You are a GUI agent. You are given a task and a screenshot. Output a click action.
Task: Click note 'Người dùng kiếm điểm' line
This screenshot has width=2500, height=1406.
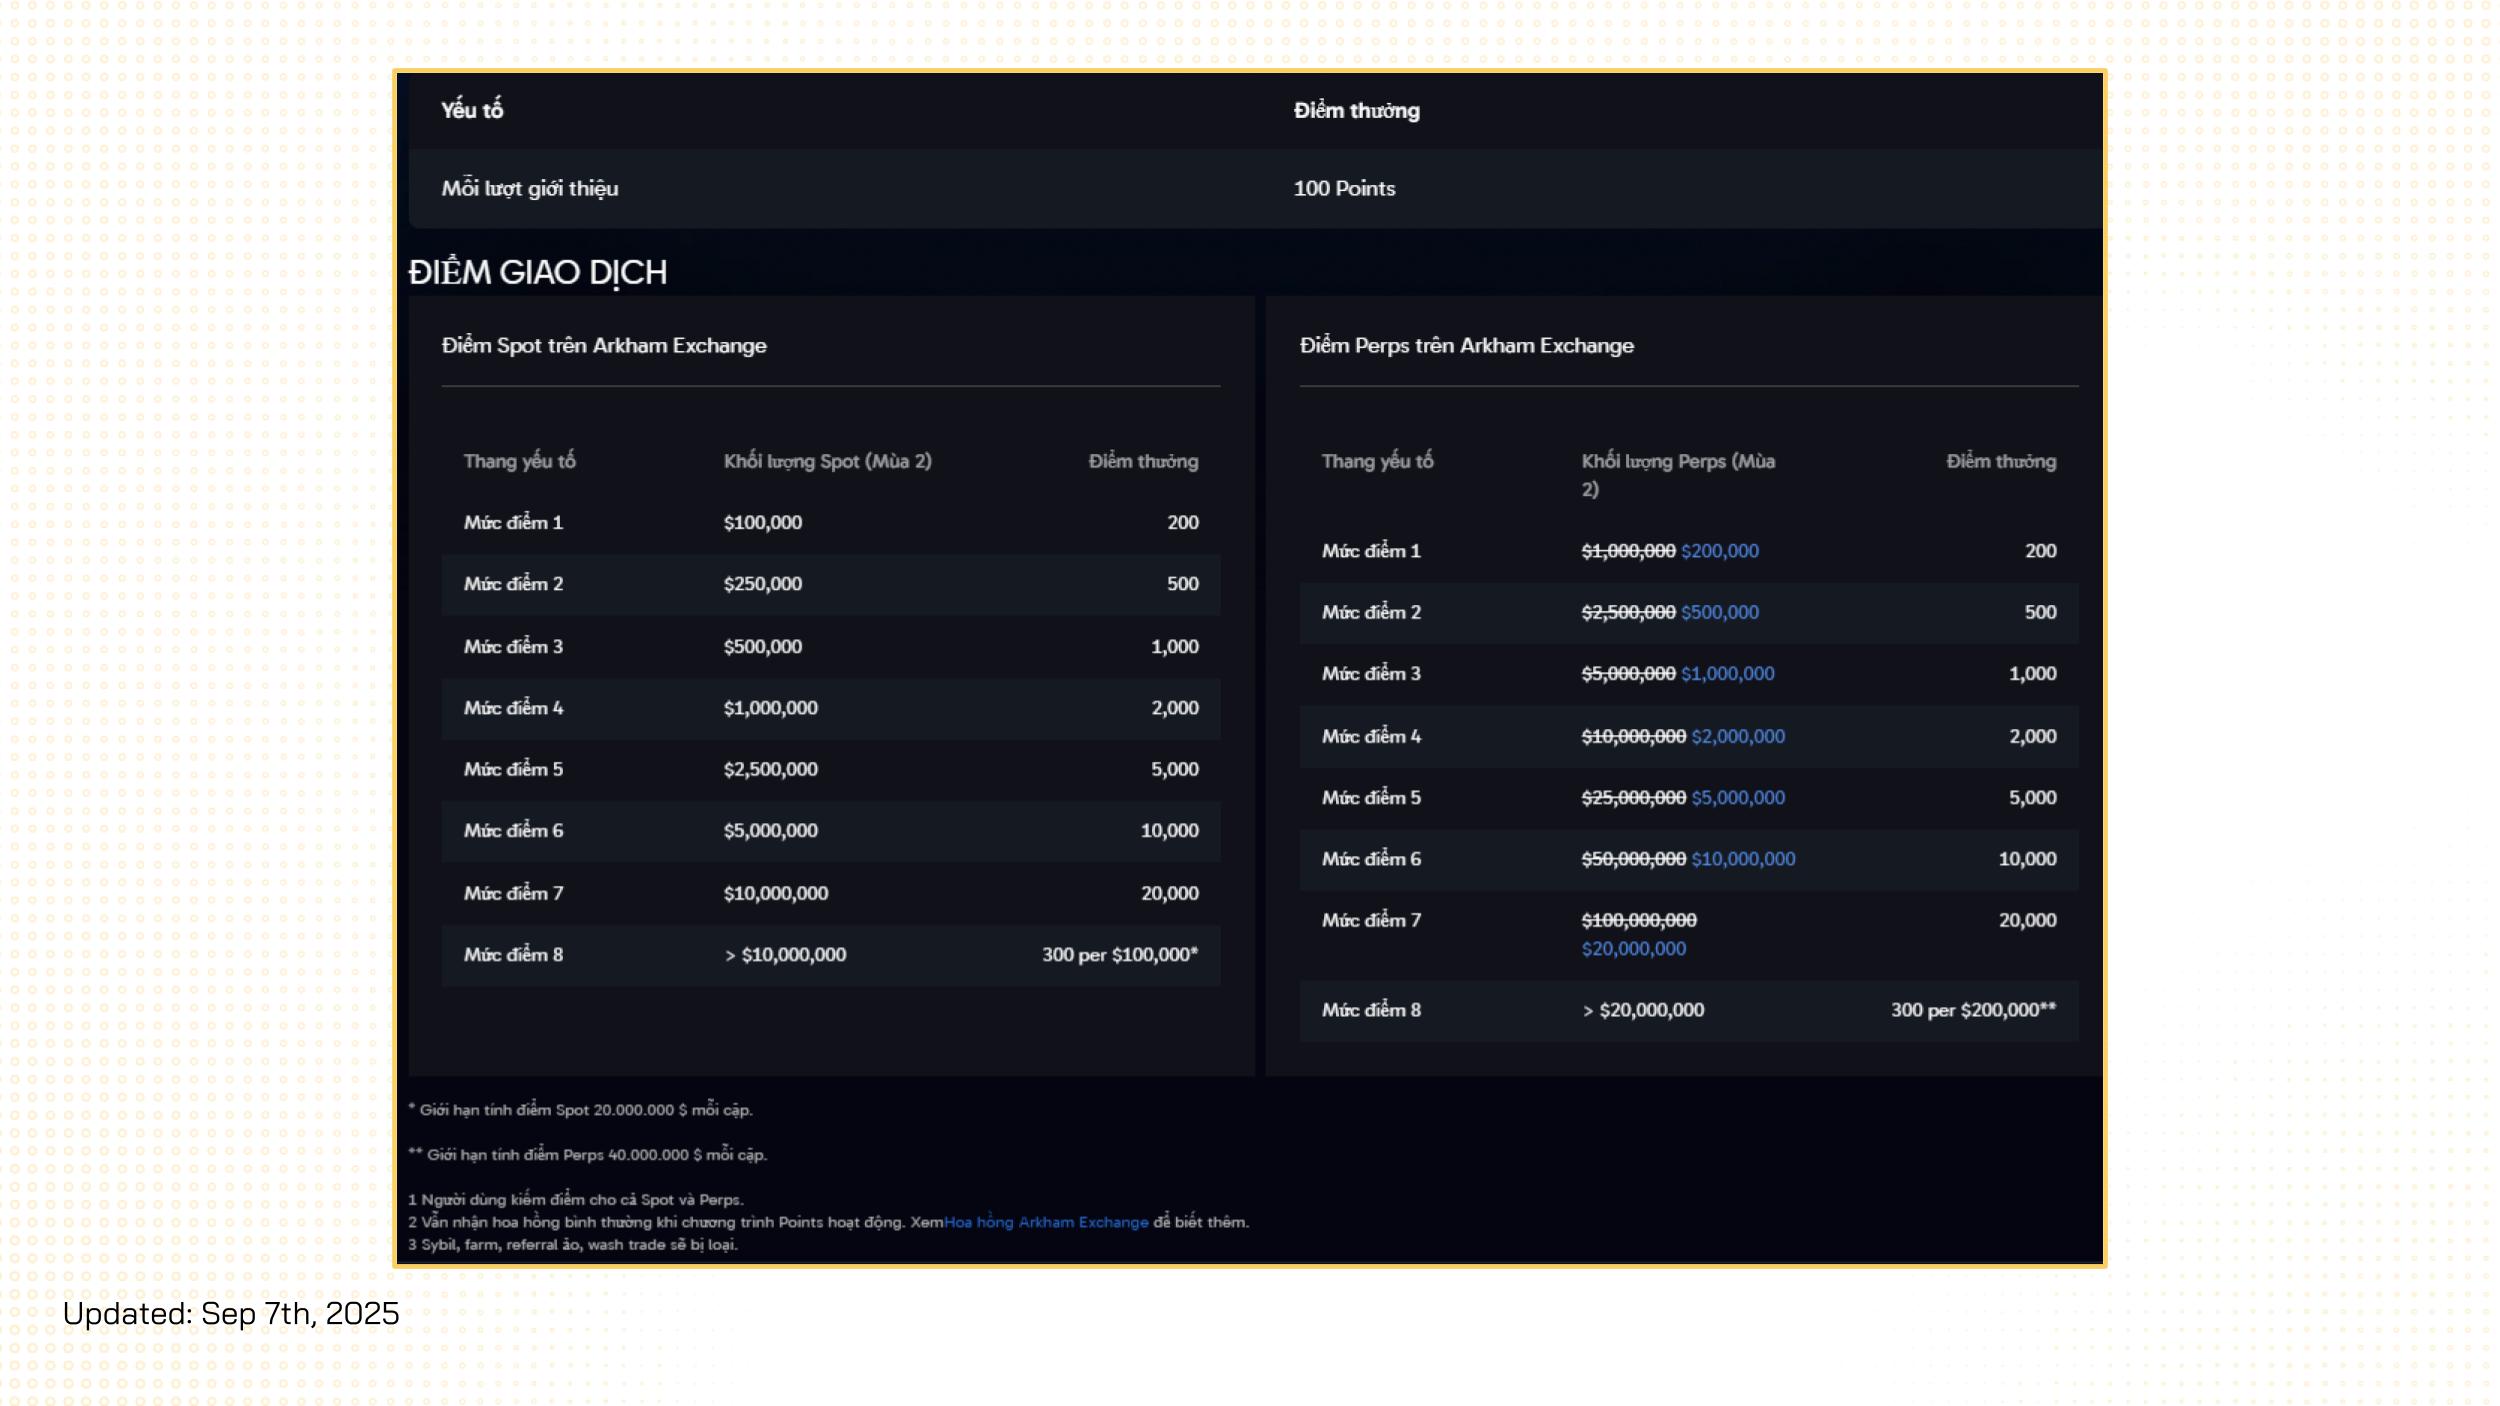pyautogui.click(x=576, y=1200)
